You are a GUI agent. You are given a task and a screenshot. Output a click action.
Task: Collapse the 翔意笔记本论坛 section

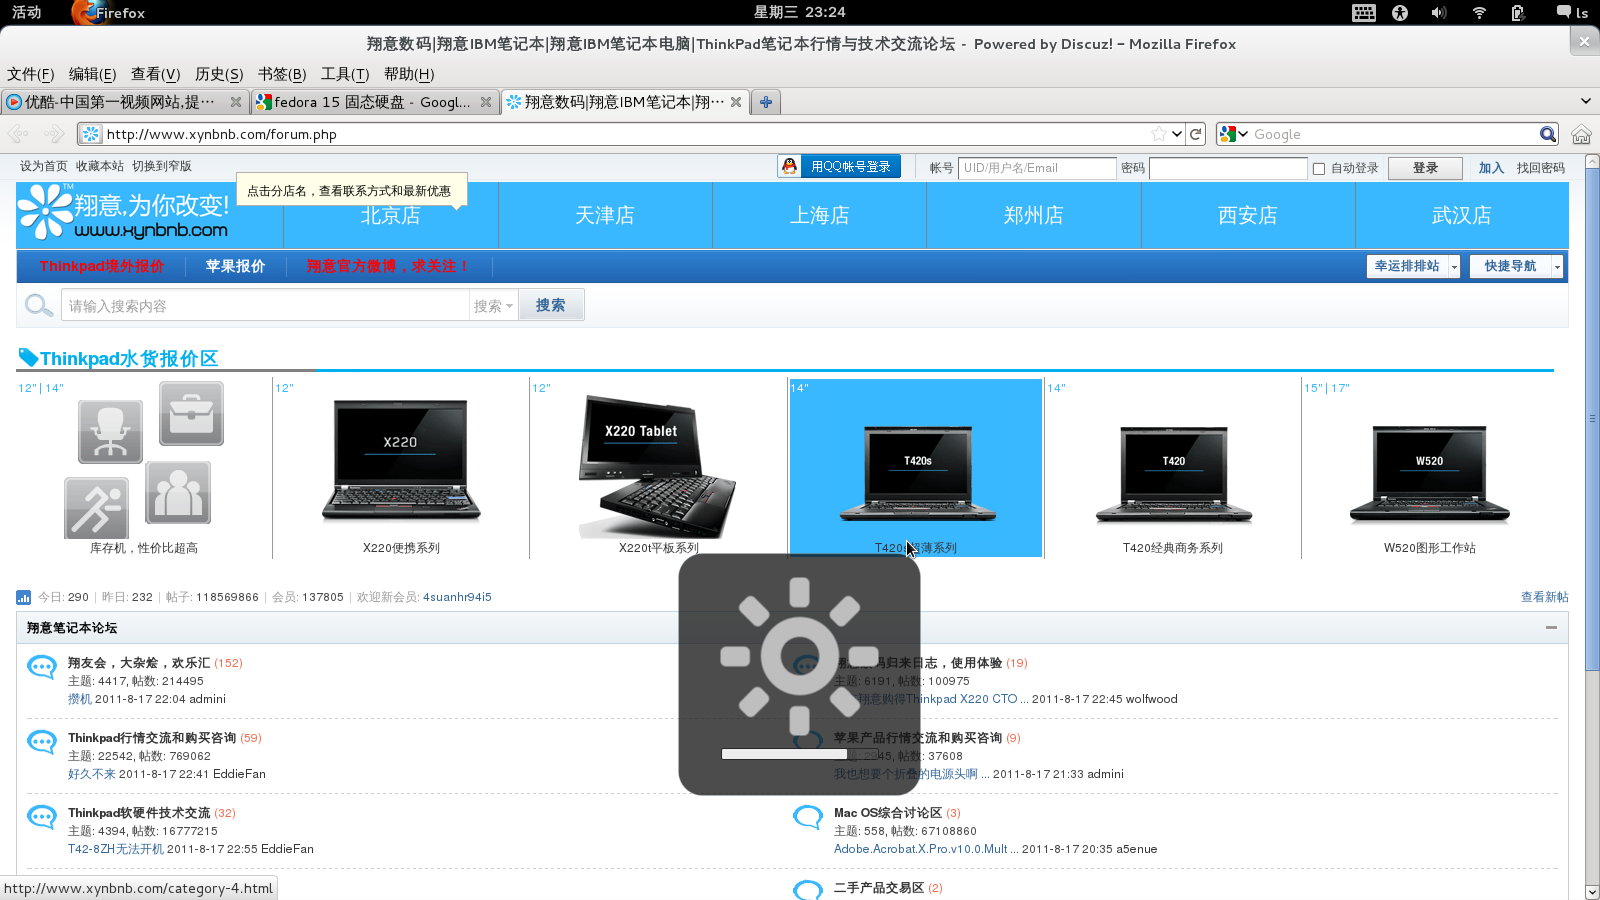point(1551,627)
